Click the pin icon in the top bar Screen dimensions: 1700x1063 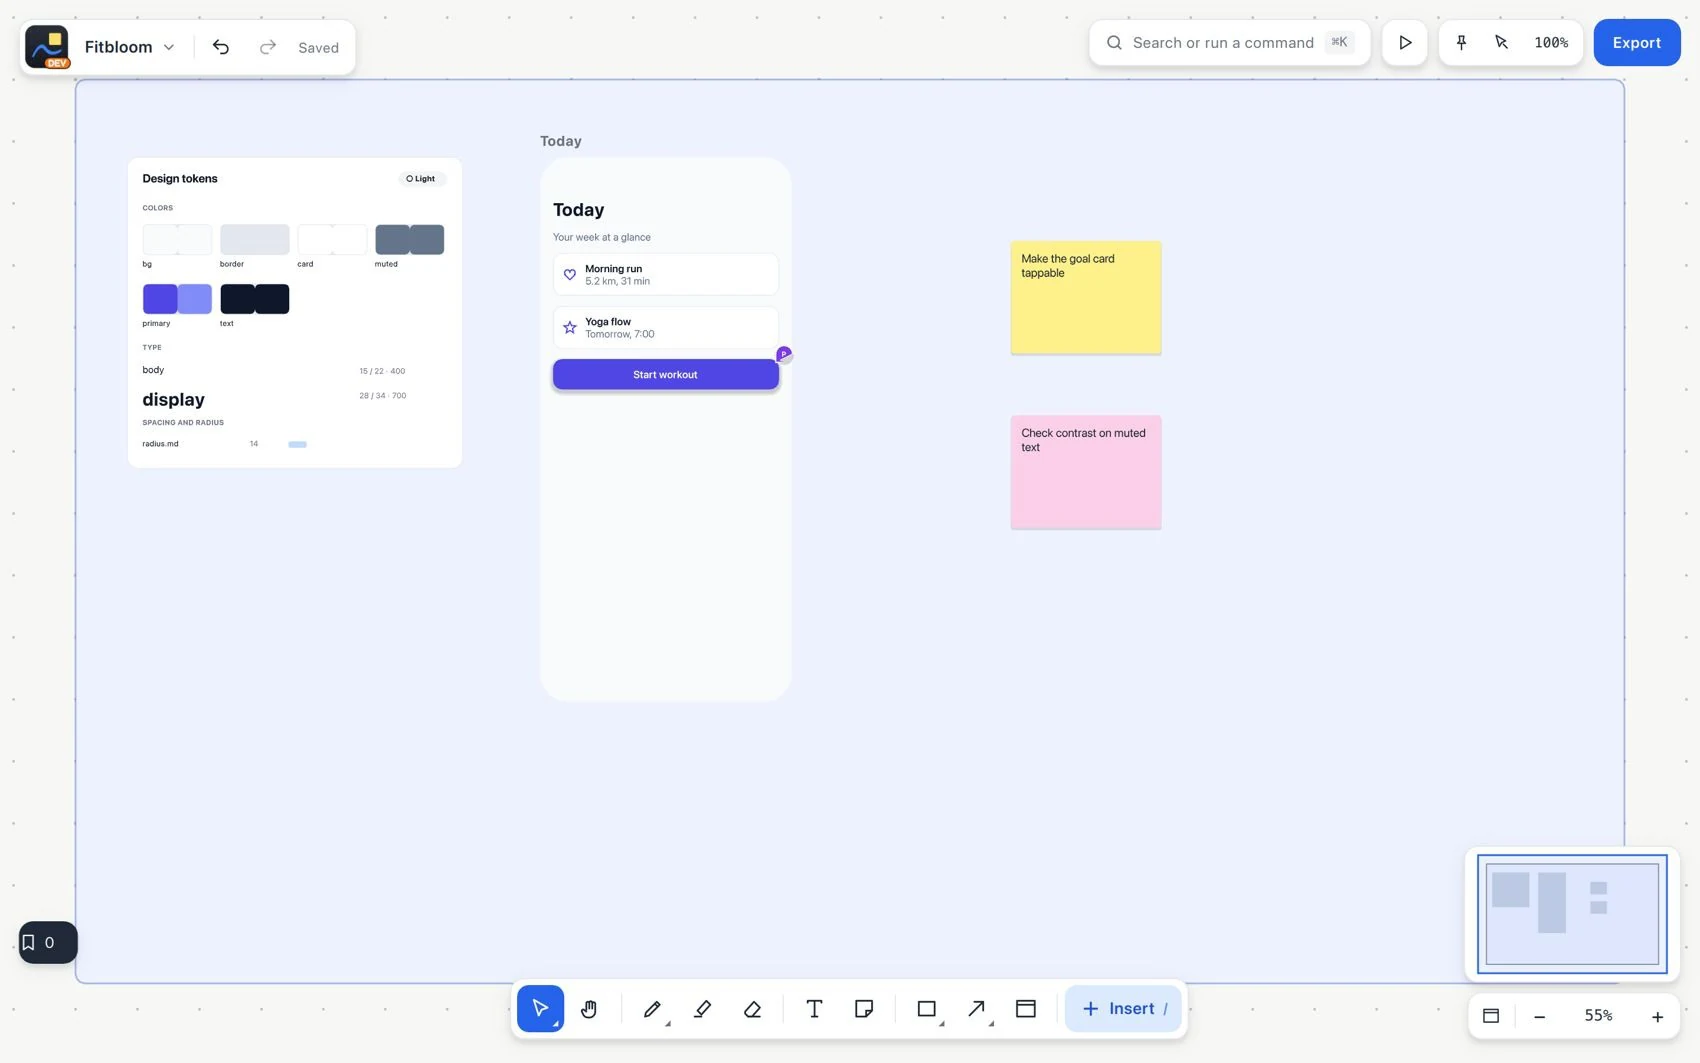point(1461,42)
